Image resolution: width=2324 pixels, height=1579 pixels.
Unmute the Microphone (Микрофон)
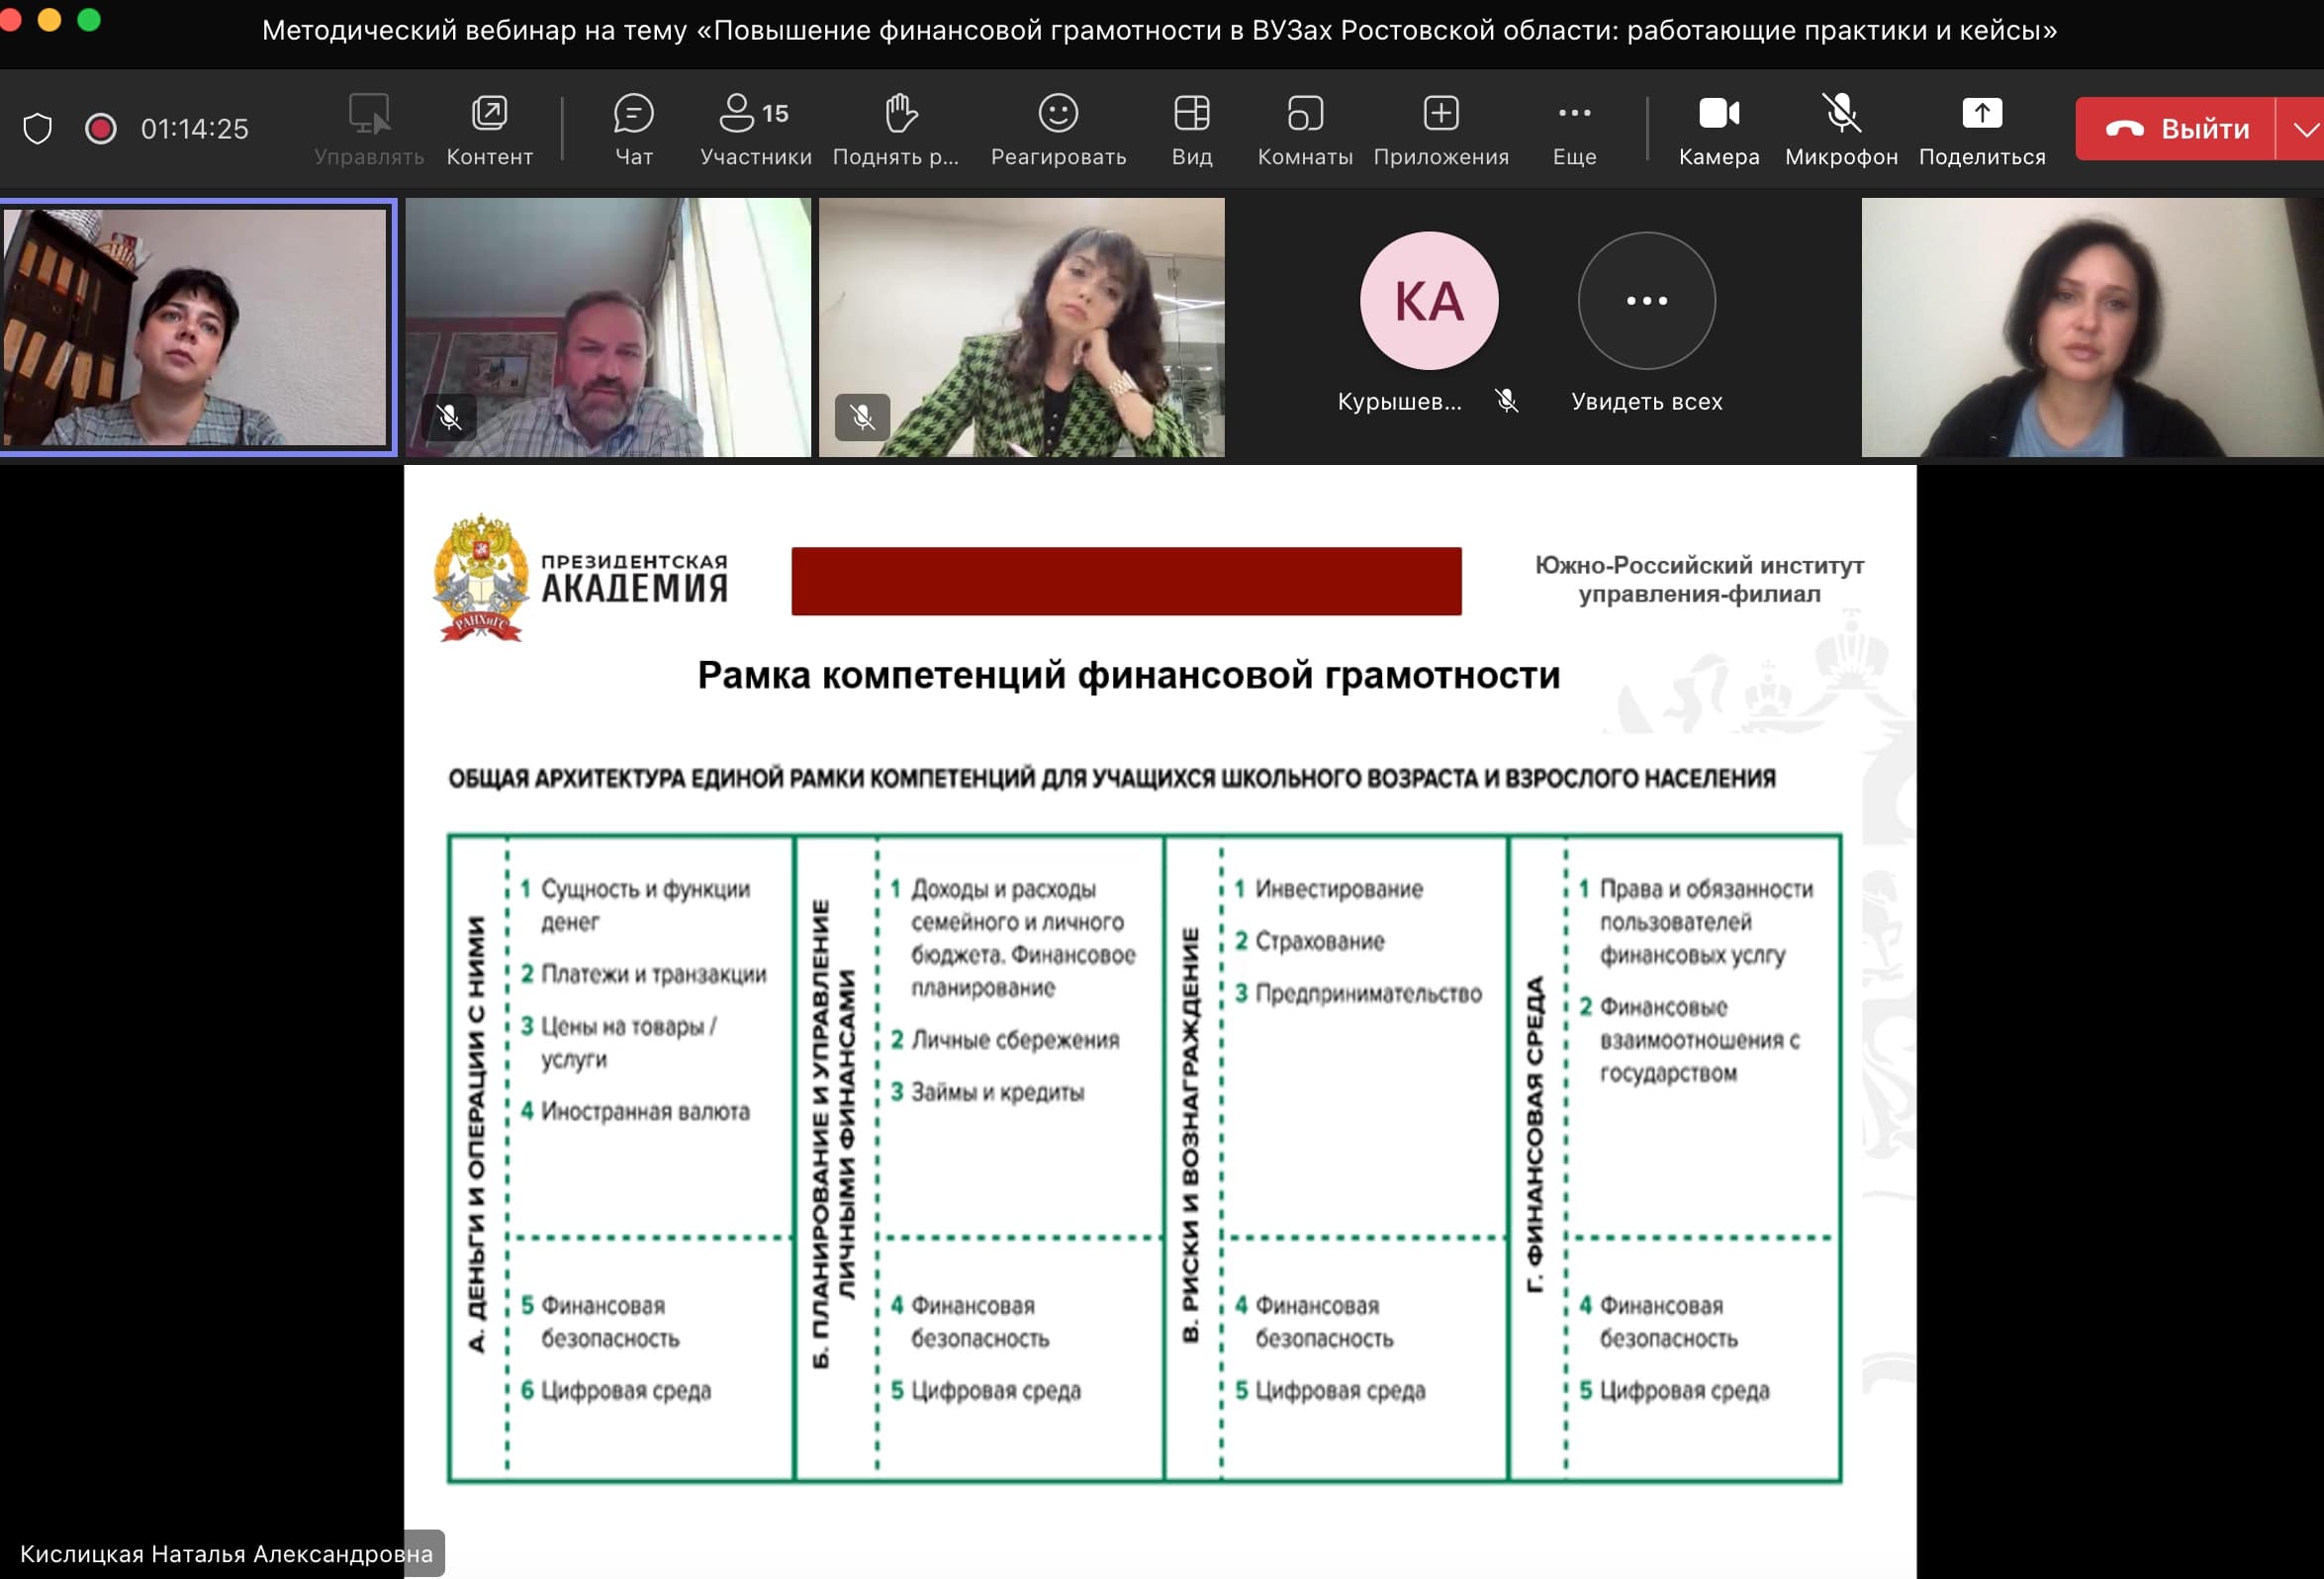coord(1840,128)
